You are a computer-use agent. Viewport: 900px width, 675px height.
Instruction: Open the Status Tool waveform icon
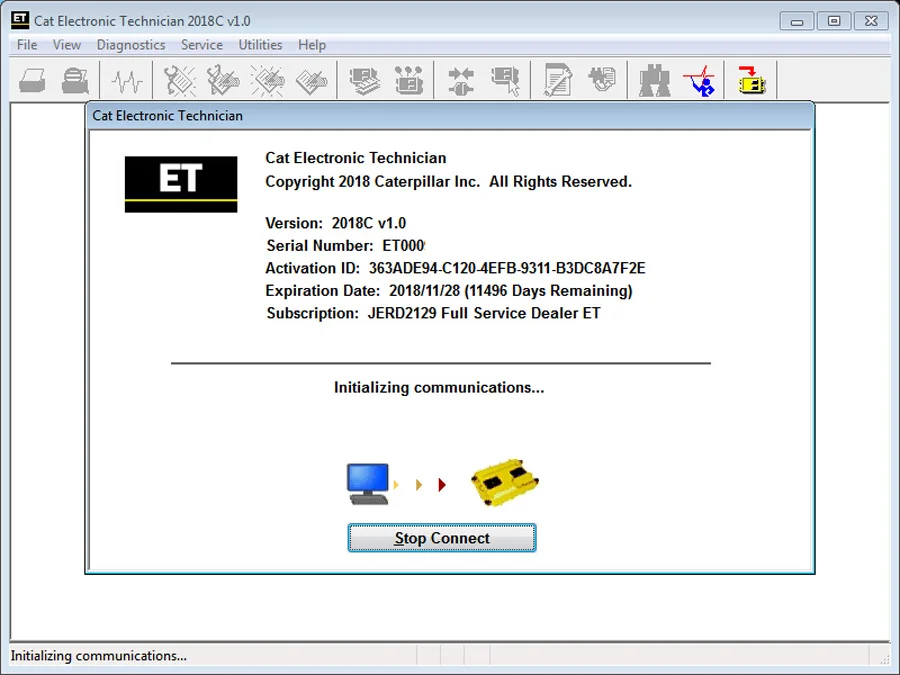126,81
